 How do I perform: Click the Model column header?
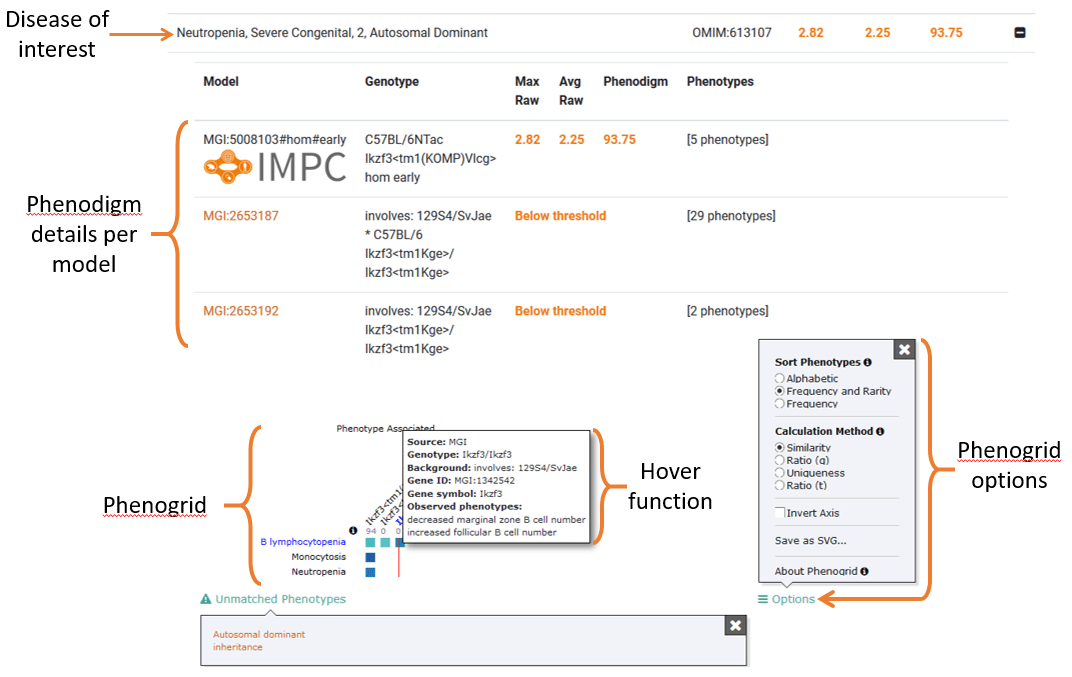coord(221,81)
